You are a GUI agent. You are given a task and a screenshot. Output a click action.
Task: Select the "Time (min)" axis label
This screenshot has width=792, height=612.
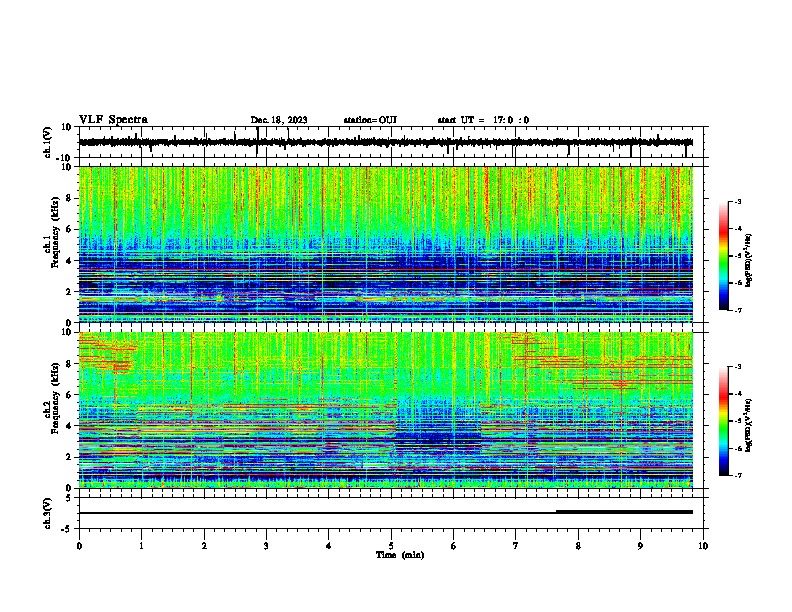[x=400, y=555]
